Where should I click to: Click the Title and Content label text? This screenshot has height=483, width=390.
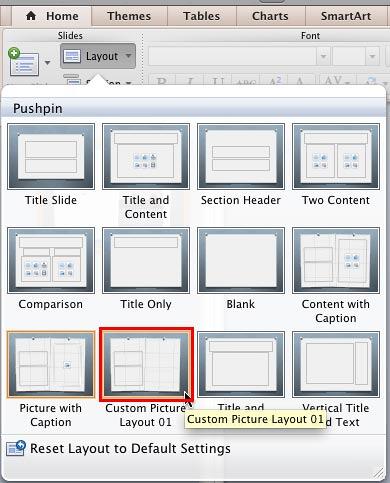click(x=146, y=207)
